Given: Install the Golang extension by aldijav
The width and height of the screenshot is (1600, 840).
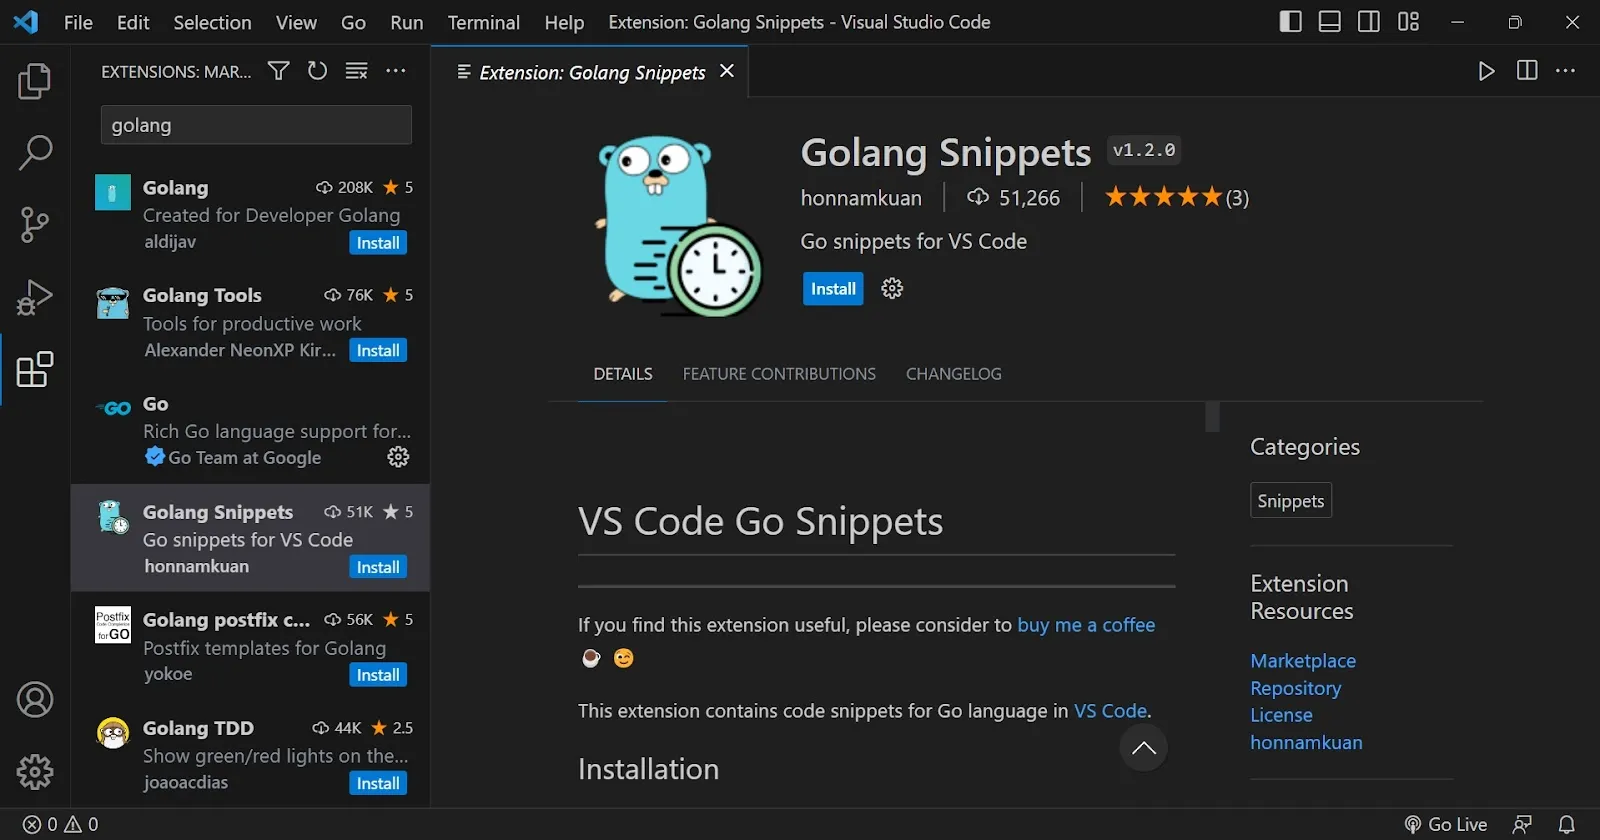Looking at the screenshot, I should pos(378,243).
